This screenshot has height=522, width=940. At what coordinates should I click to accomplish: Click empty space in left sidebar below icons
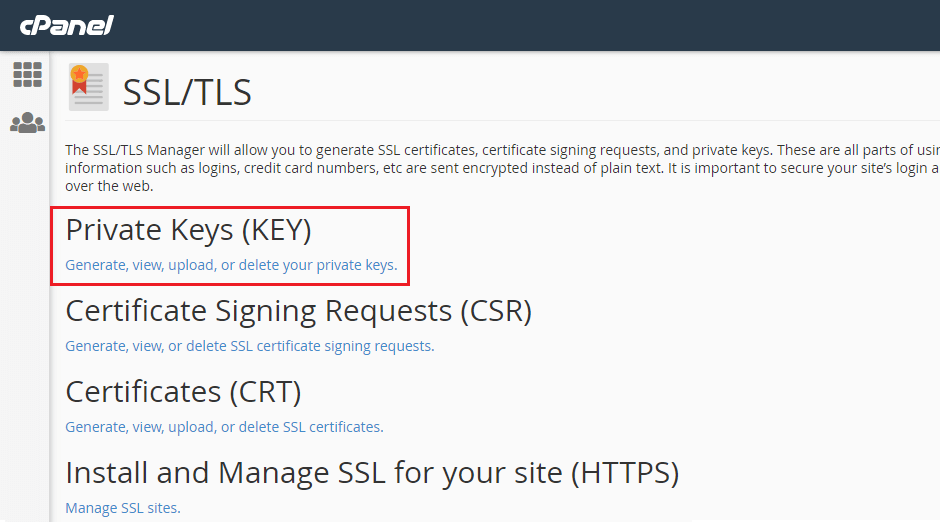point(25,330)
